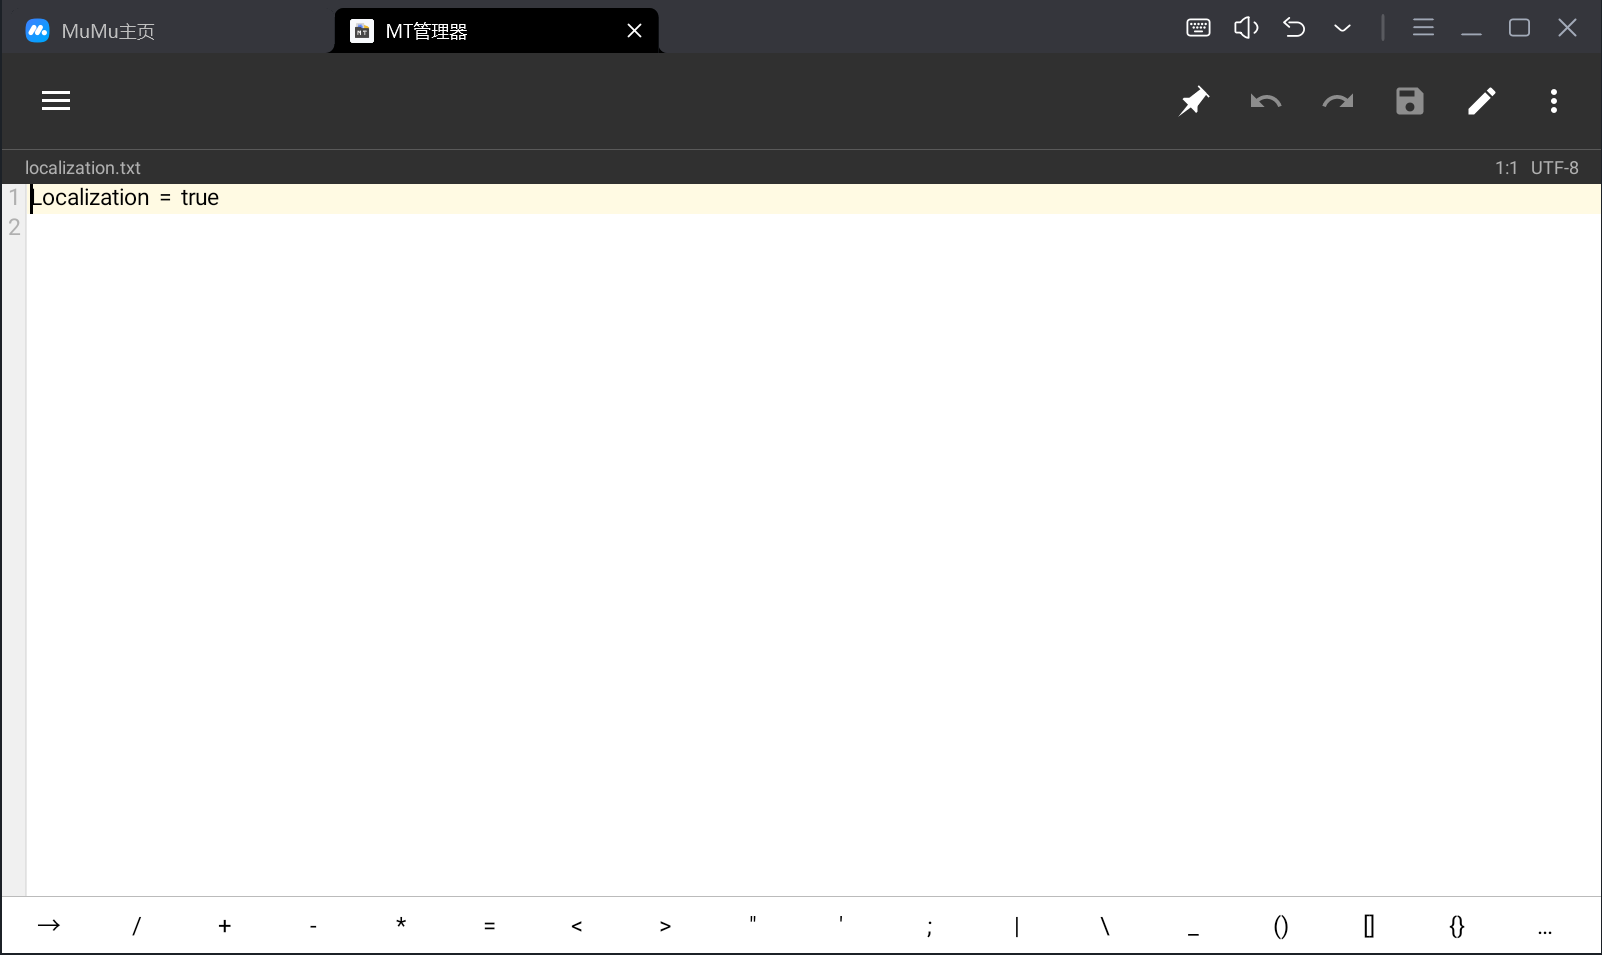Insert the equals sign from symbol bar
Screen dimensions: 1602x955
(x=489, y=926)
